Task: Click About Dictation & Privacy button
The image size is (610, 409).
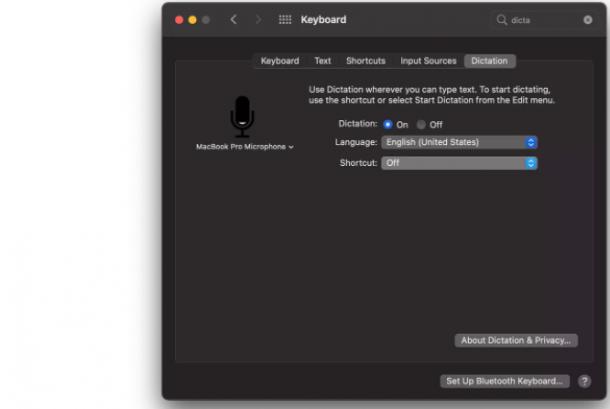Action: (x=516, y=341)
